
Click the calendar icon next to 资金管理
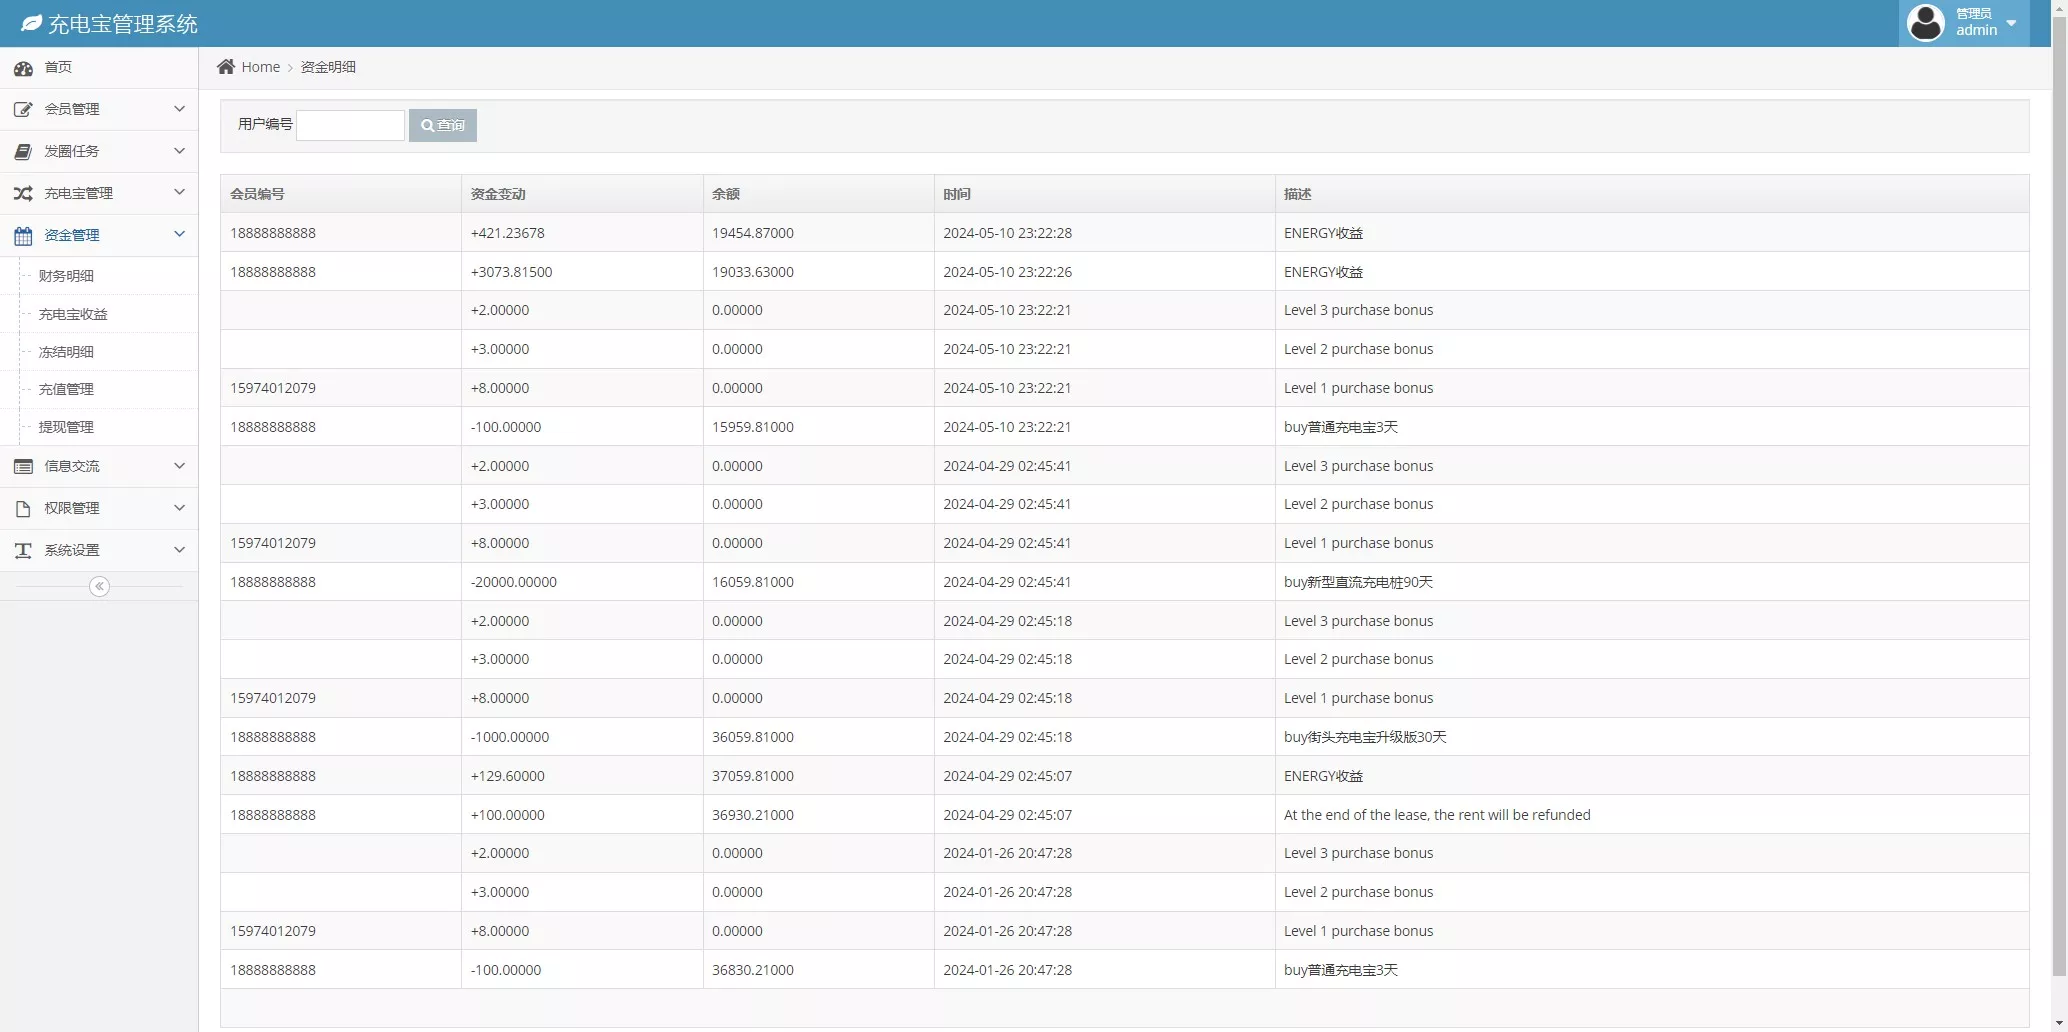point(23,236)
